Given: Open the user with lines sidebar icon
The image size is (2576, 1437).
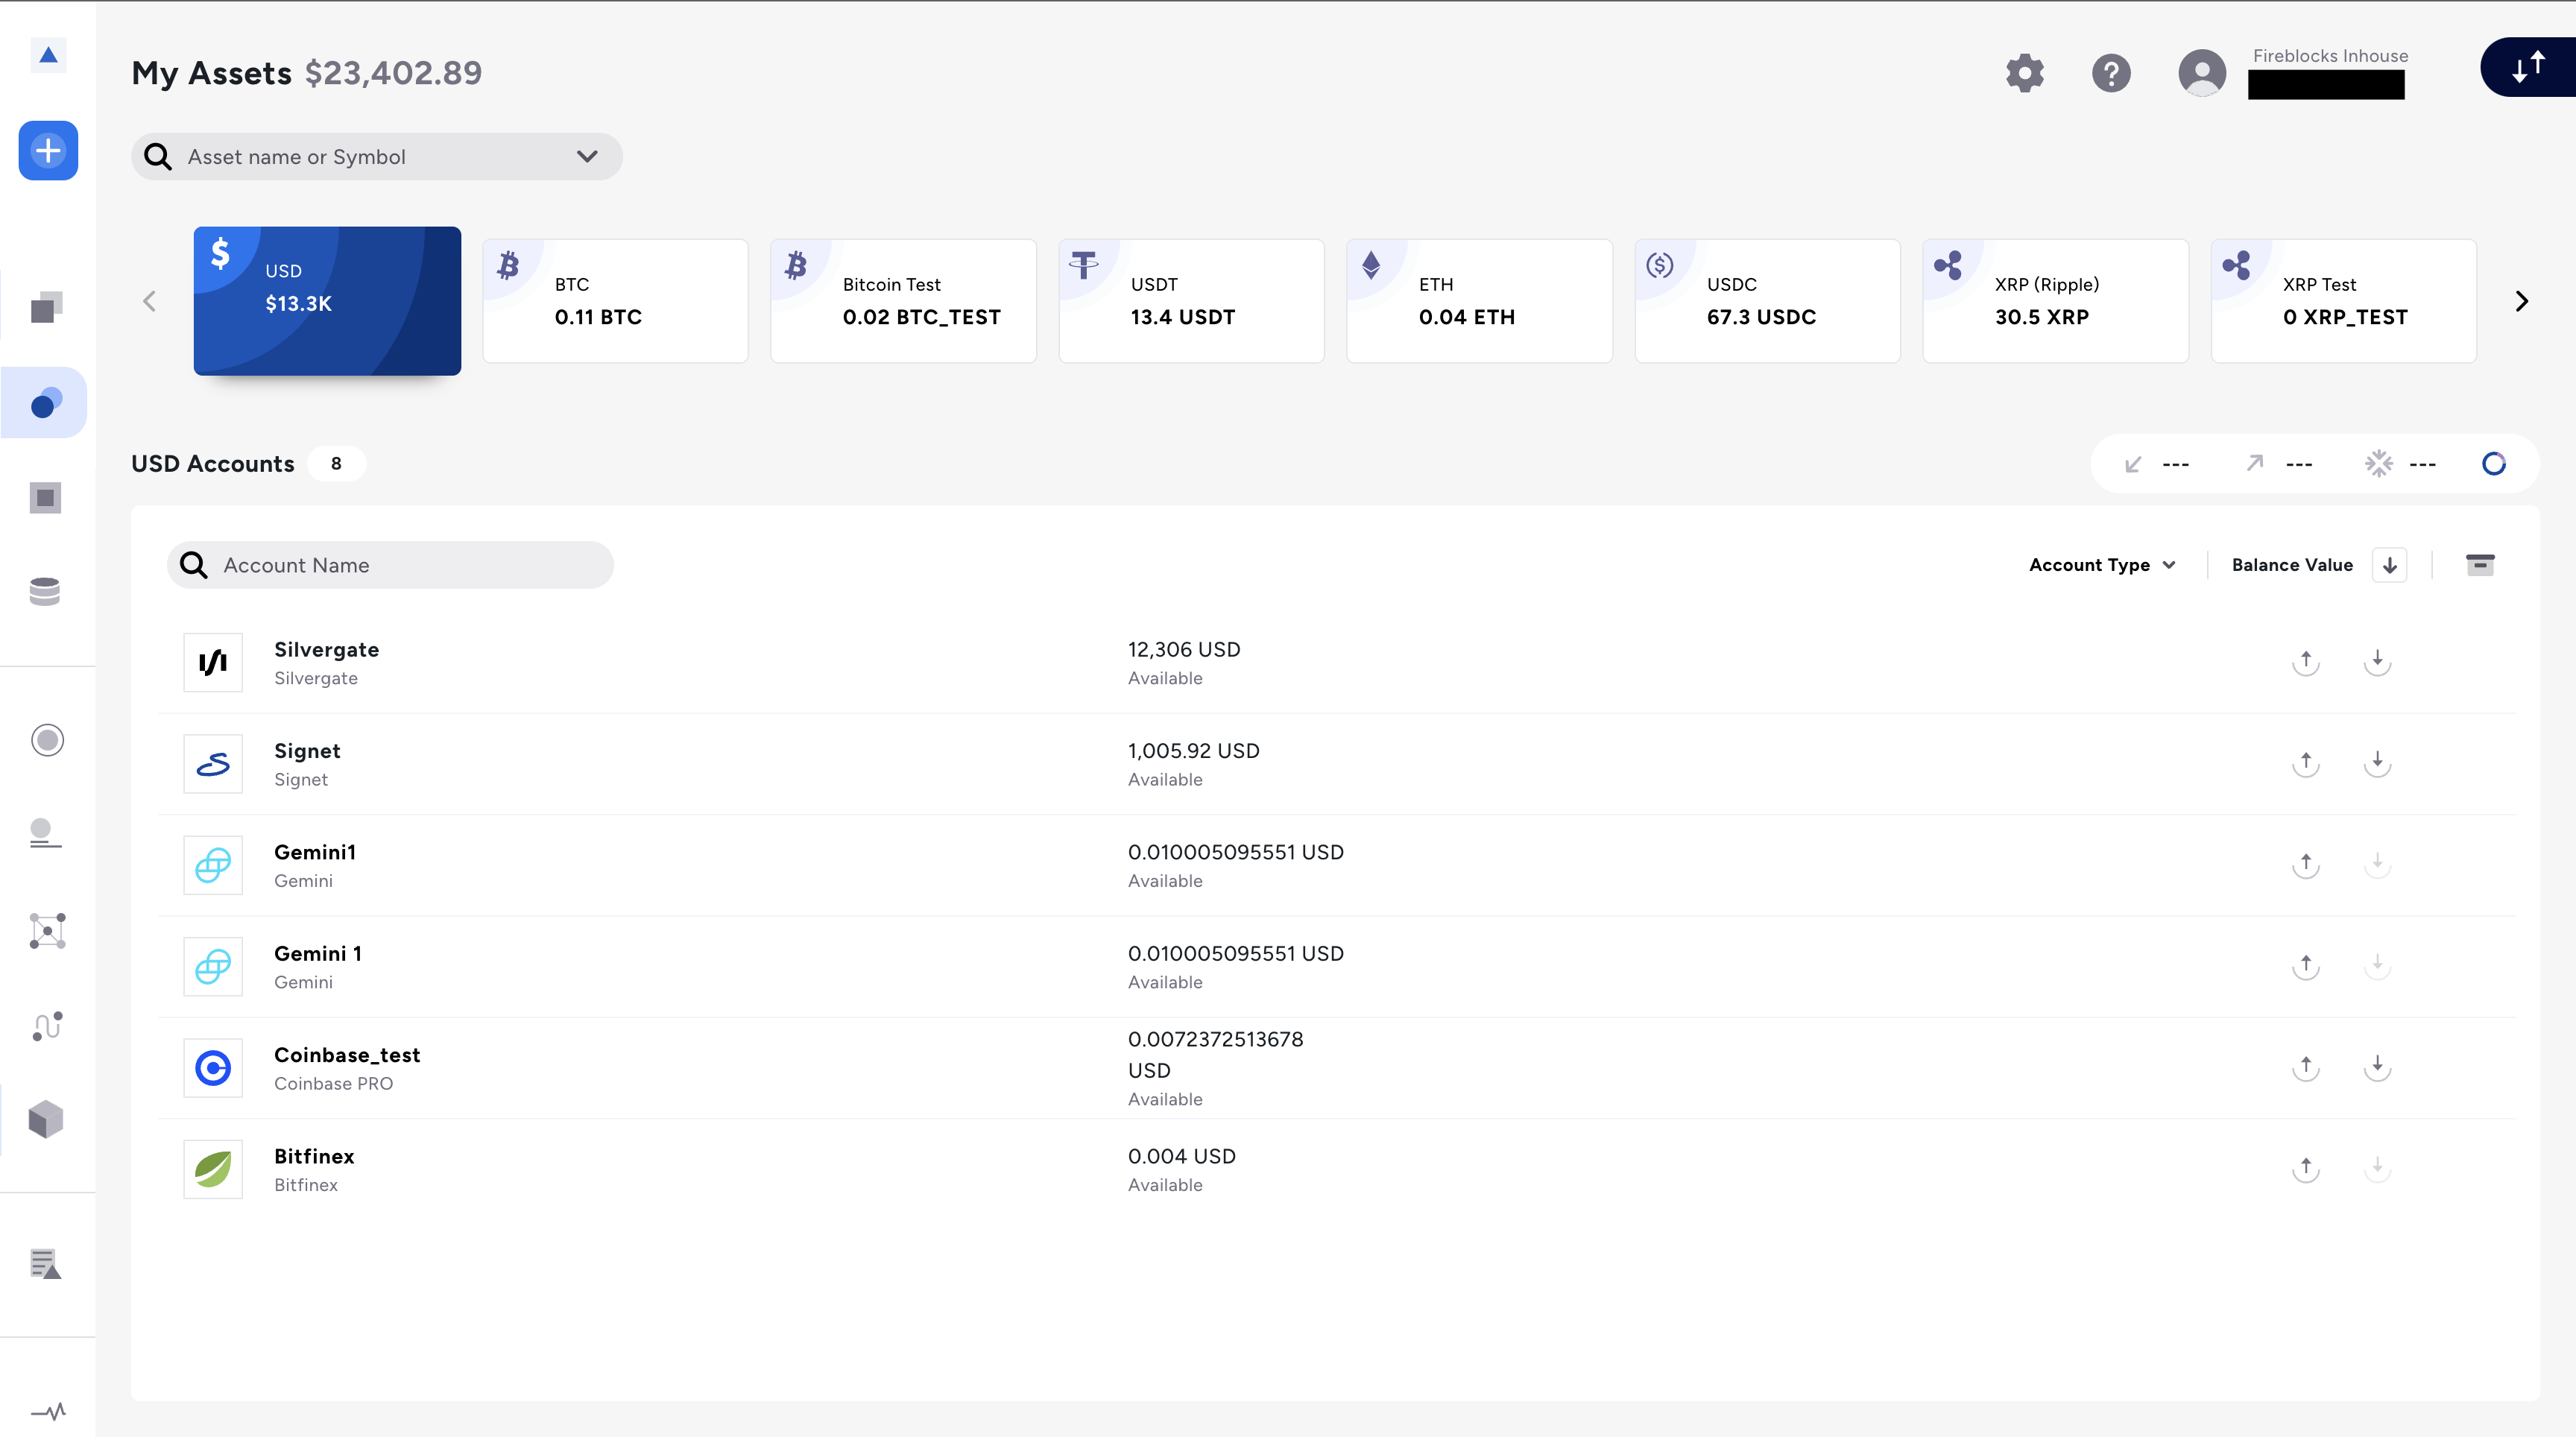Looking at the screenshot, I should (x=46, y=834).
